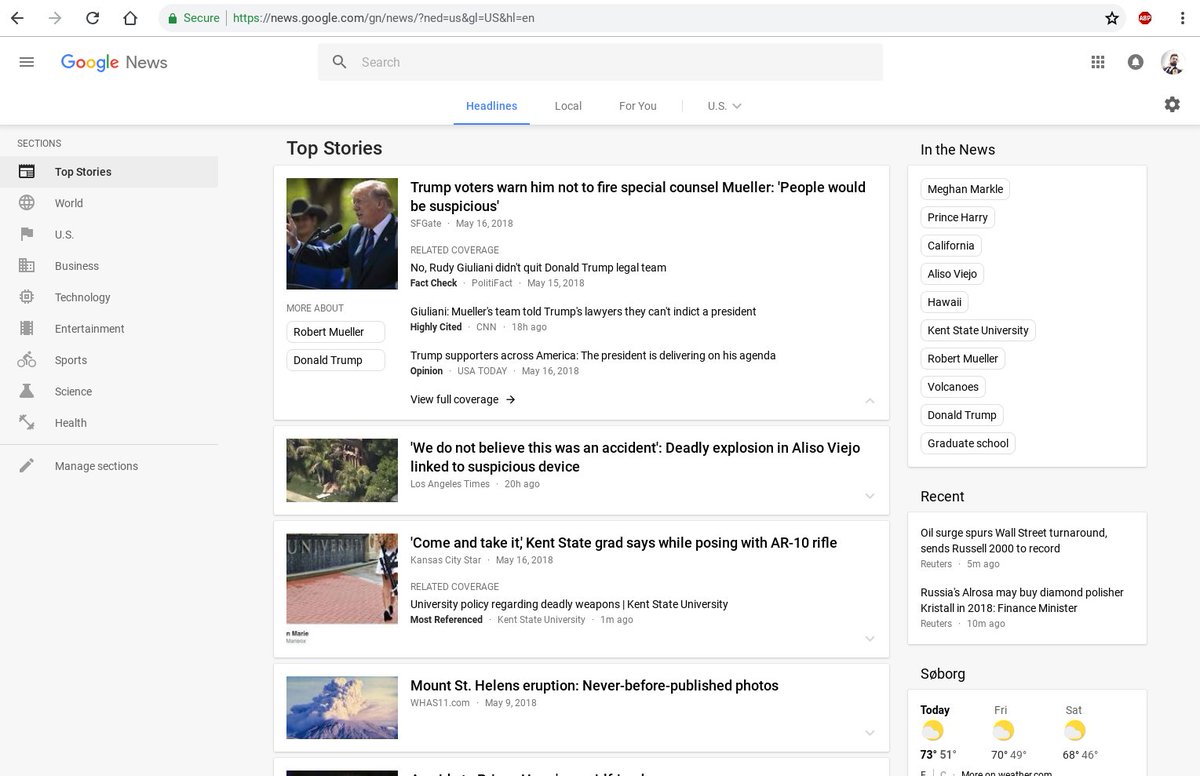
Task: Select the World section label
Action: click(x=69, y=203)
